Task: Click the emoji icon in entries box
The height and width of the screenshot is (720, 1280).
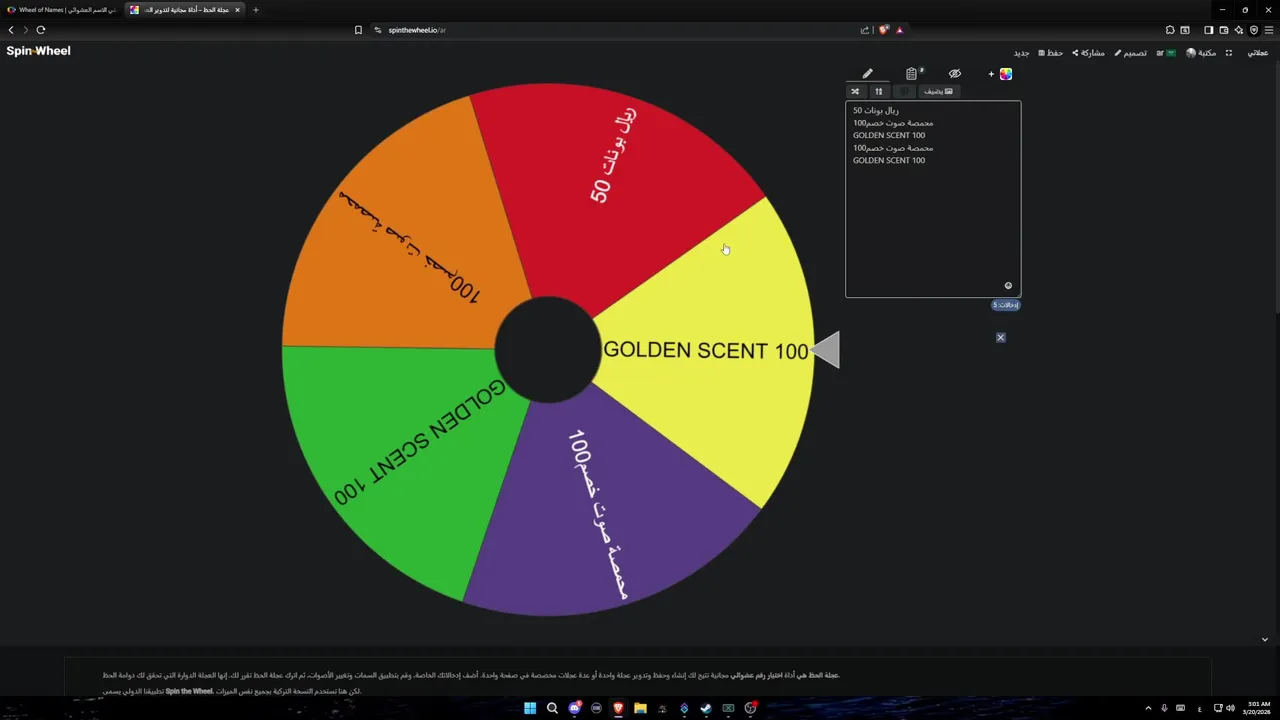Action: (1008, 286)
